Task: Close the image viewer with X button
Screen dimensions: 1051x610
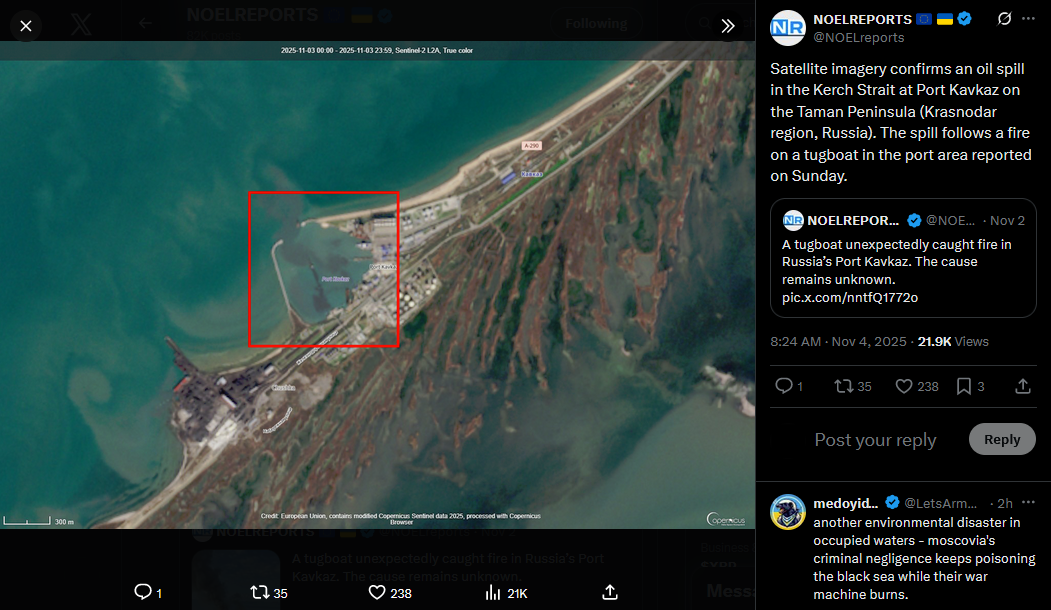Action: point(25,26)
